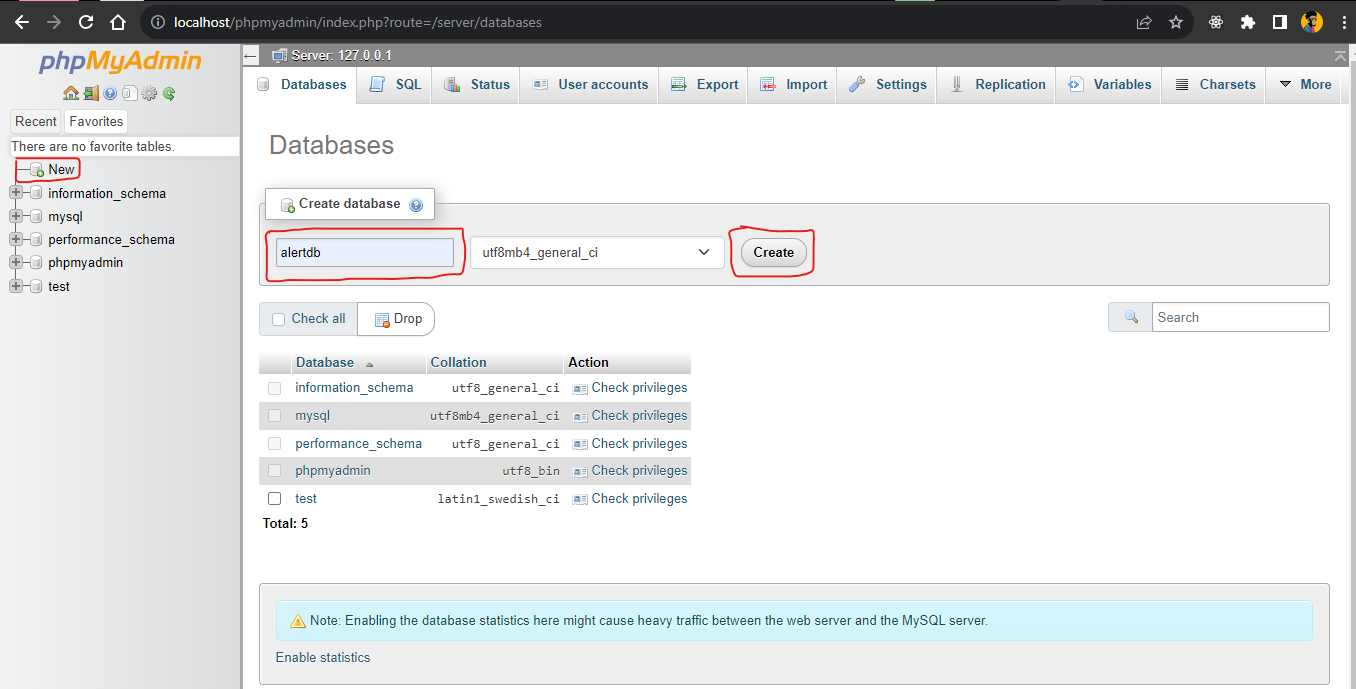
Task: Click the page-top collapse icon beside server bar
Action: tap(1340, 55)
